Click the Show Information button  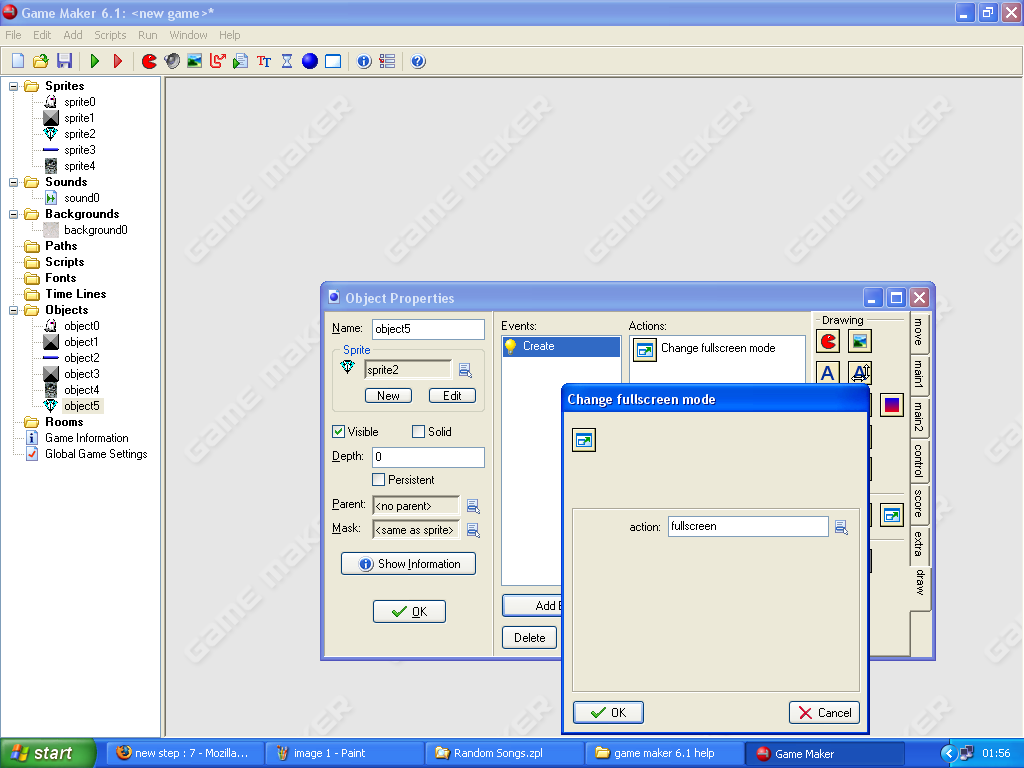(x=408, y=564)
